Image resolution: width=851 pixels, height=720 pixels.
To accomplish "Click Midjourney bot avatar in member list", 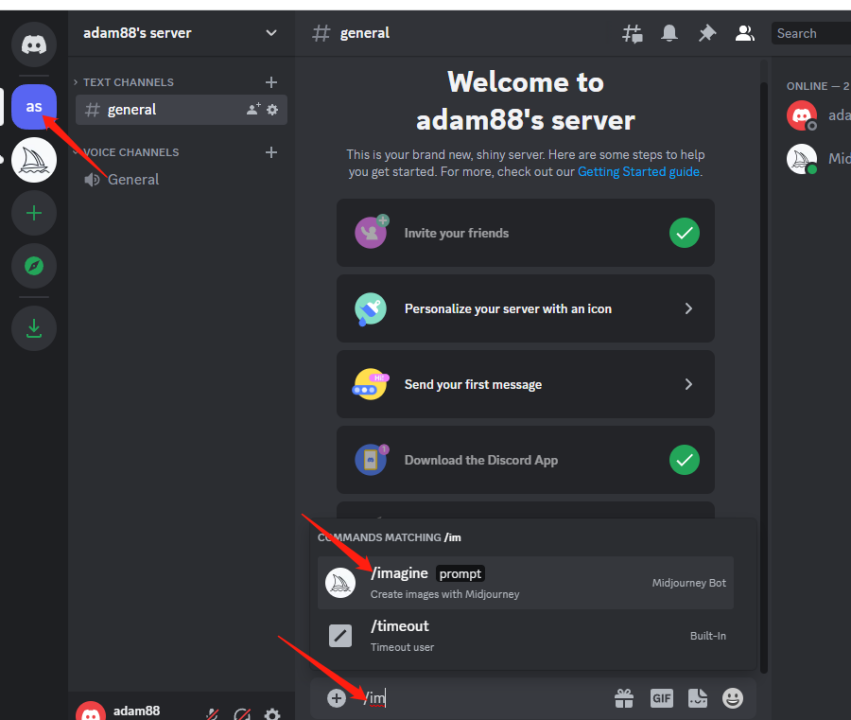I will tap(802, 158).
